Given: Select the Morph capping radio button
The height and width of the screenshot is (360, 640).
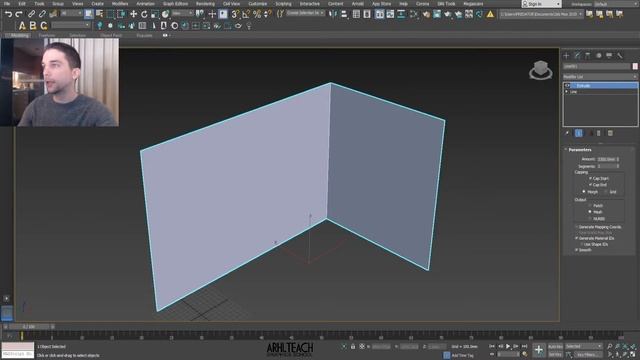Looking at the screenshot, I should (584, 191).
